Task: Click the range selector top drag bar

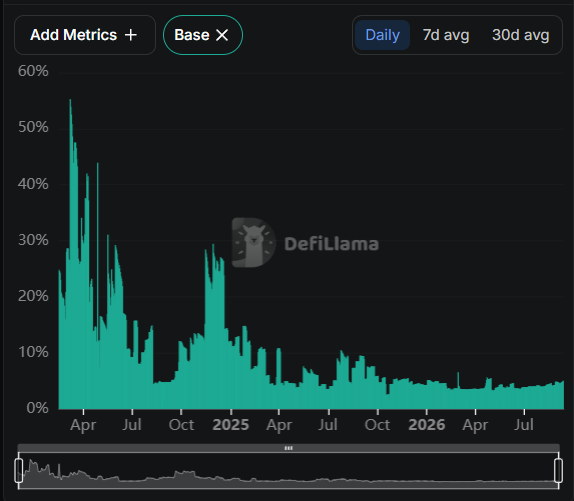Action: click(288, 448)
